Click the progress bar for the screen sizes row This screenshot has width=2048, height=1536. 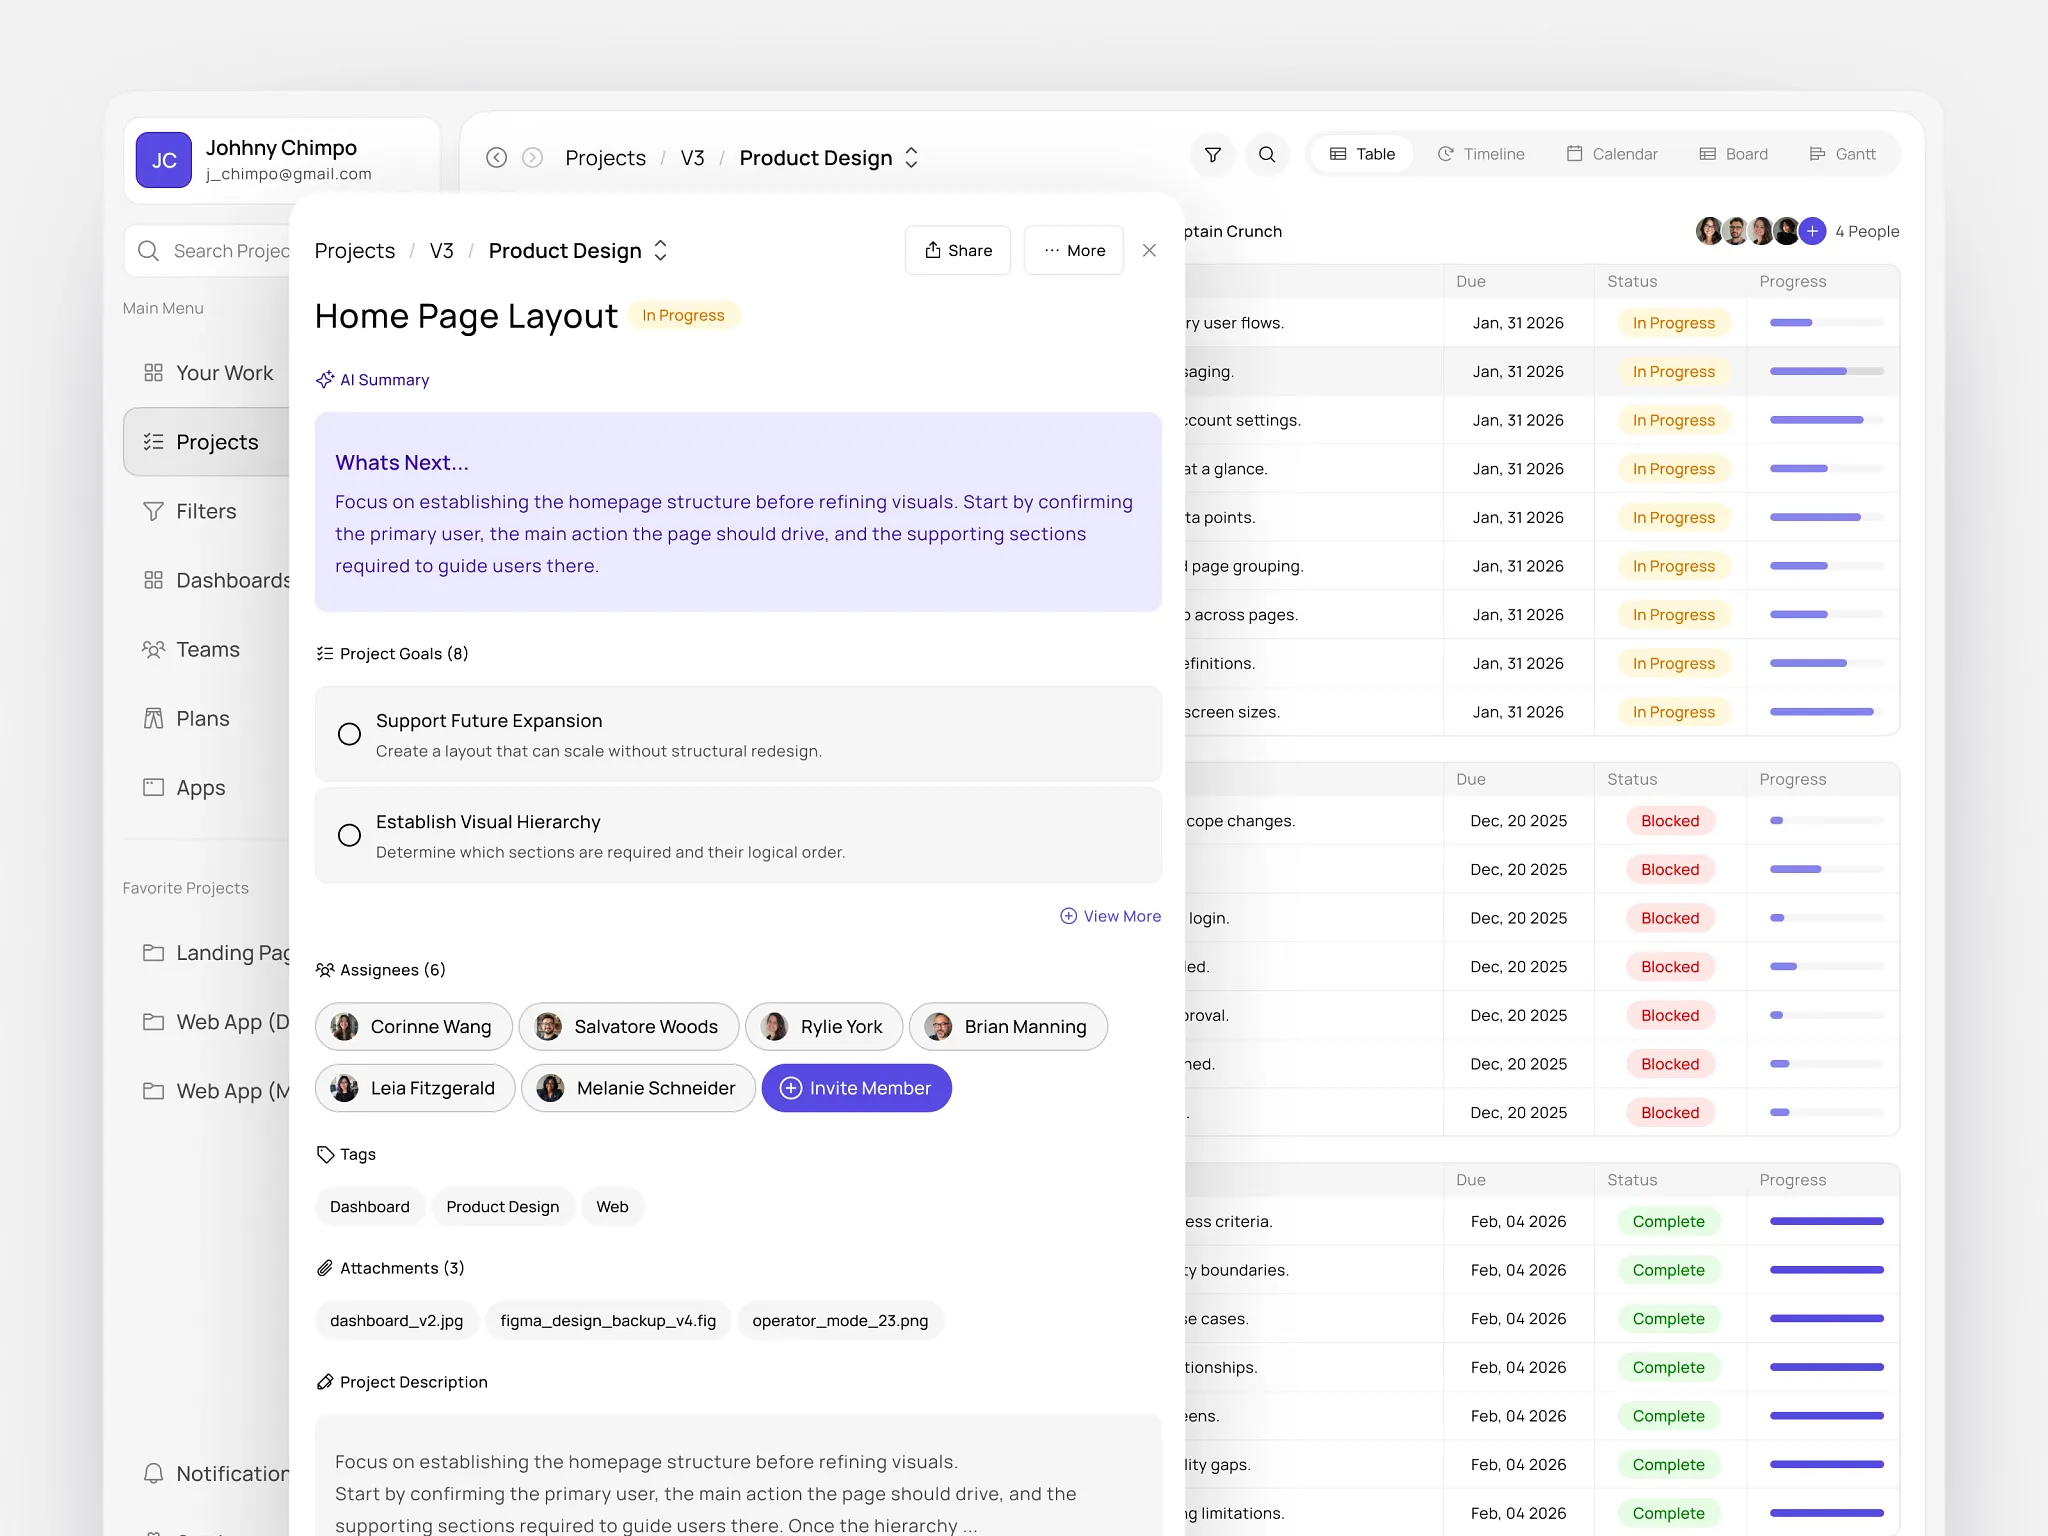1822,712
